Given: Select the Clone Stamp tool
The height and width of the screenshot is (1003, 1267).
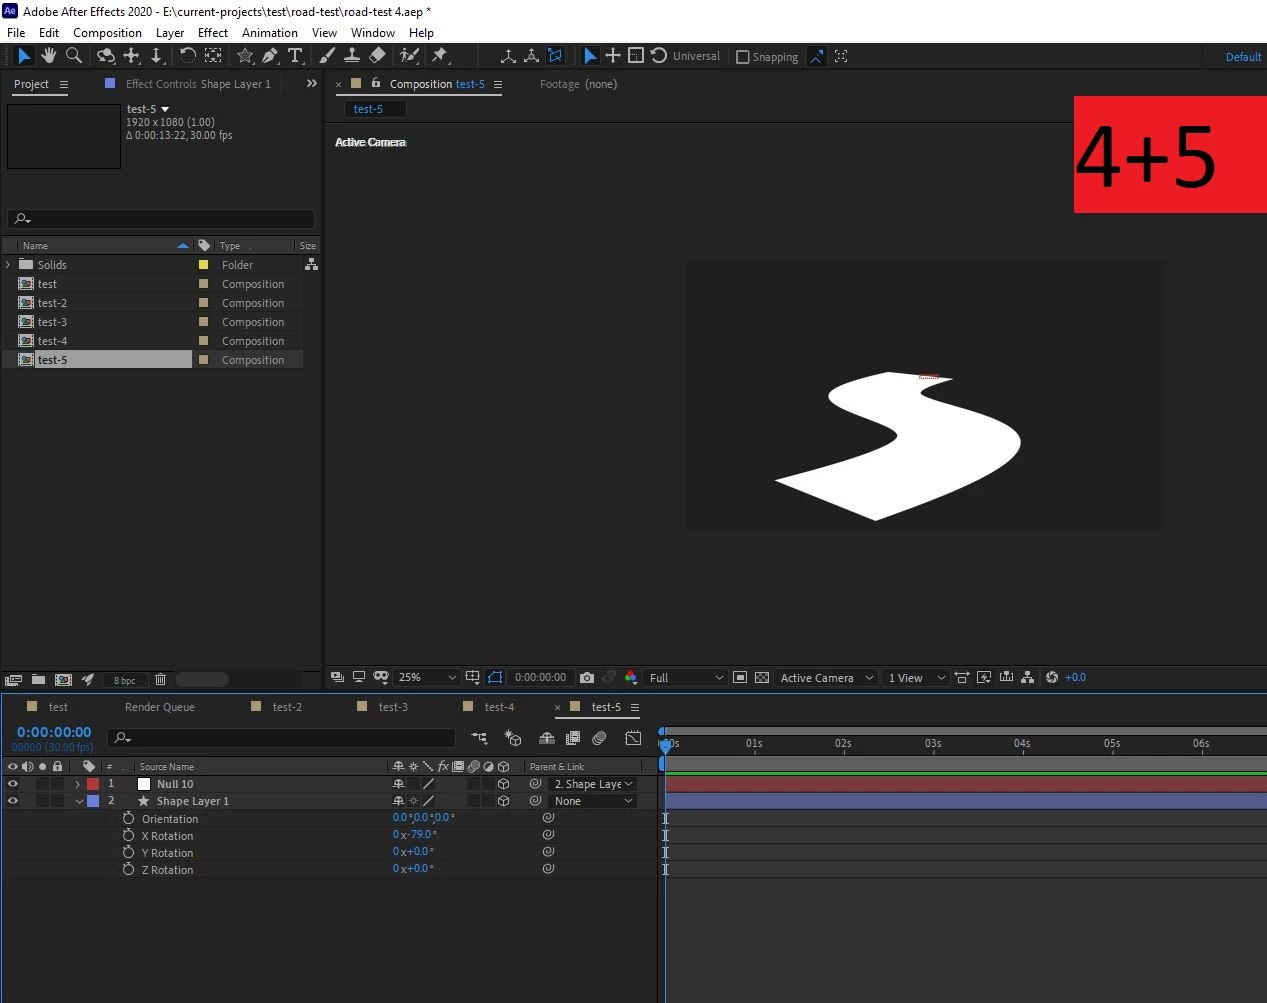Looking at the screenshot, I should [x=352, y=56].
